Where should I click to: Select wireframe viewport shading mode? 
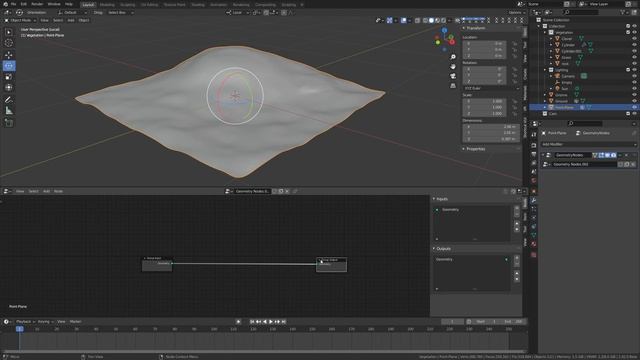425,20
